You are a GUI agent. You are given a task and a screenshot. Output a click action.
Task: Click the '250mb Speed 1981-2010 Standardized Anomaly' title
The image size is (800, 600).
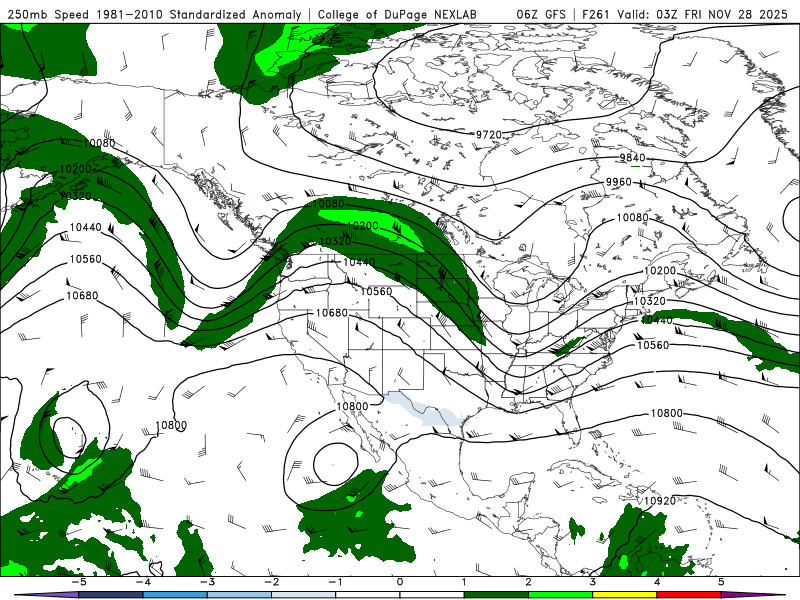click(x=154, y=14)
